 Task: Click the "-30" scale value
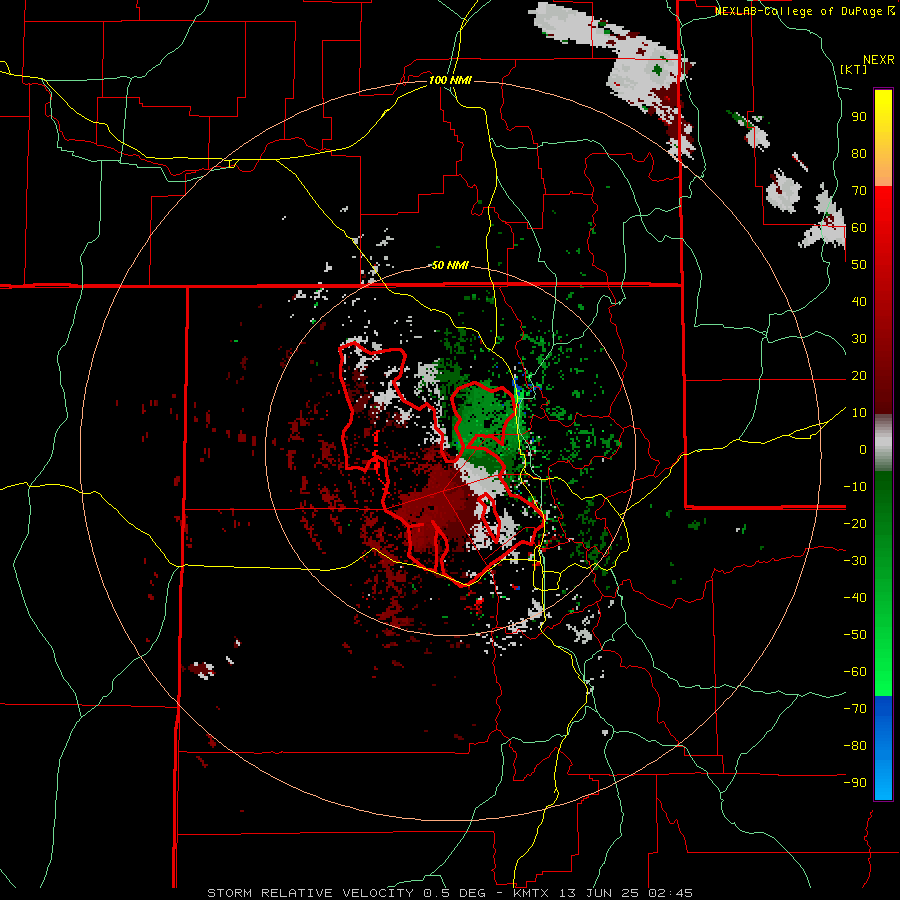click(x=855, y=561)
